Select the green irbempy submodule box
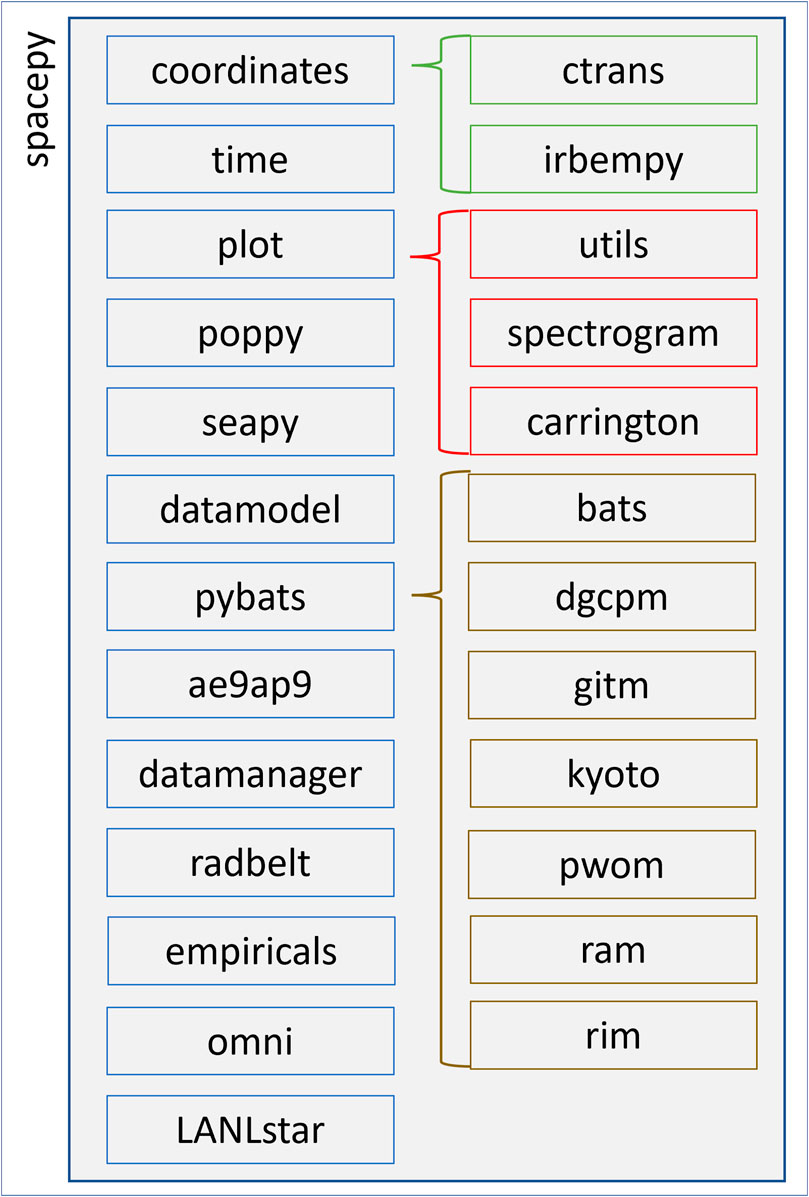The height and width of the screenshot is (1197, 809). click(613, 159)
